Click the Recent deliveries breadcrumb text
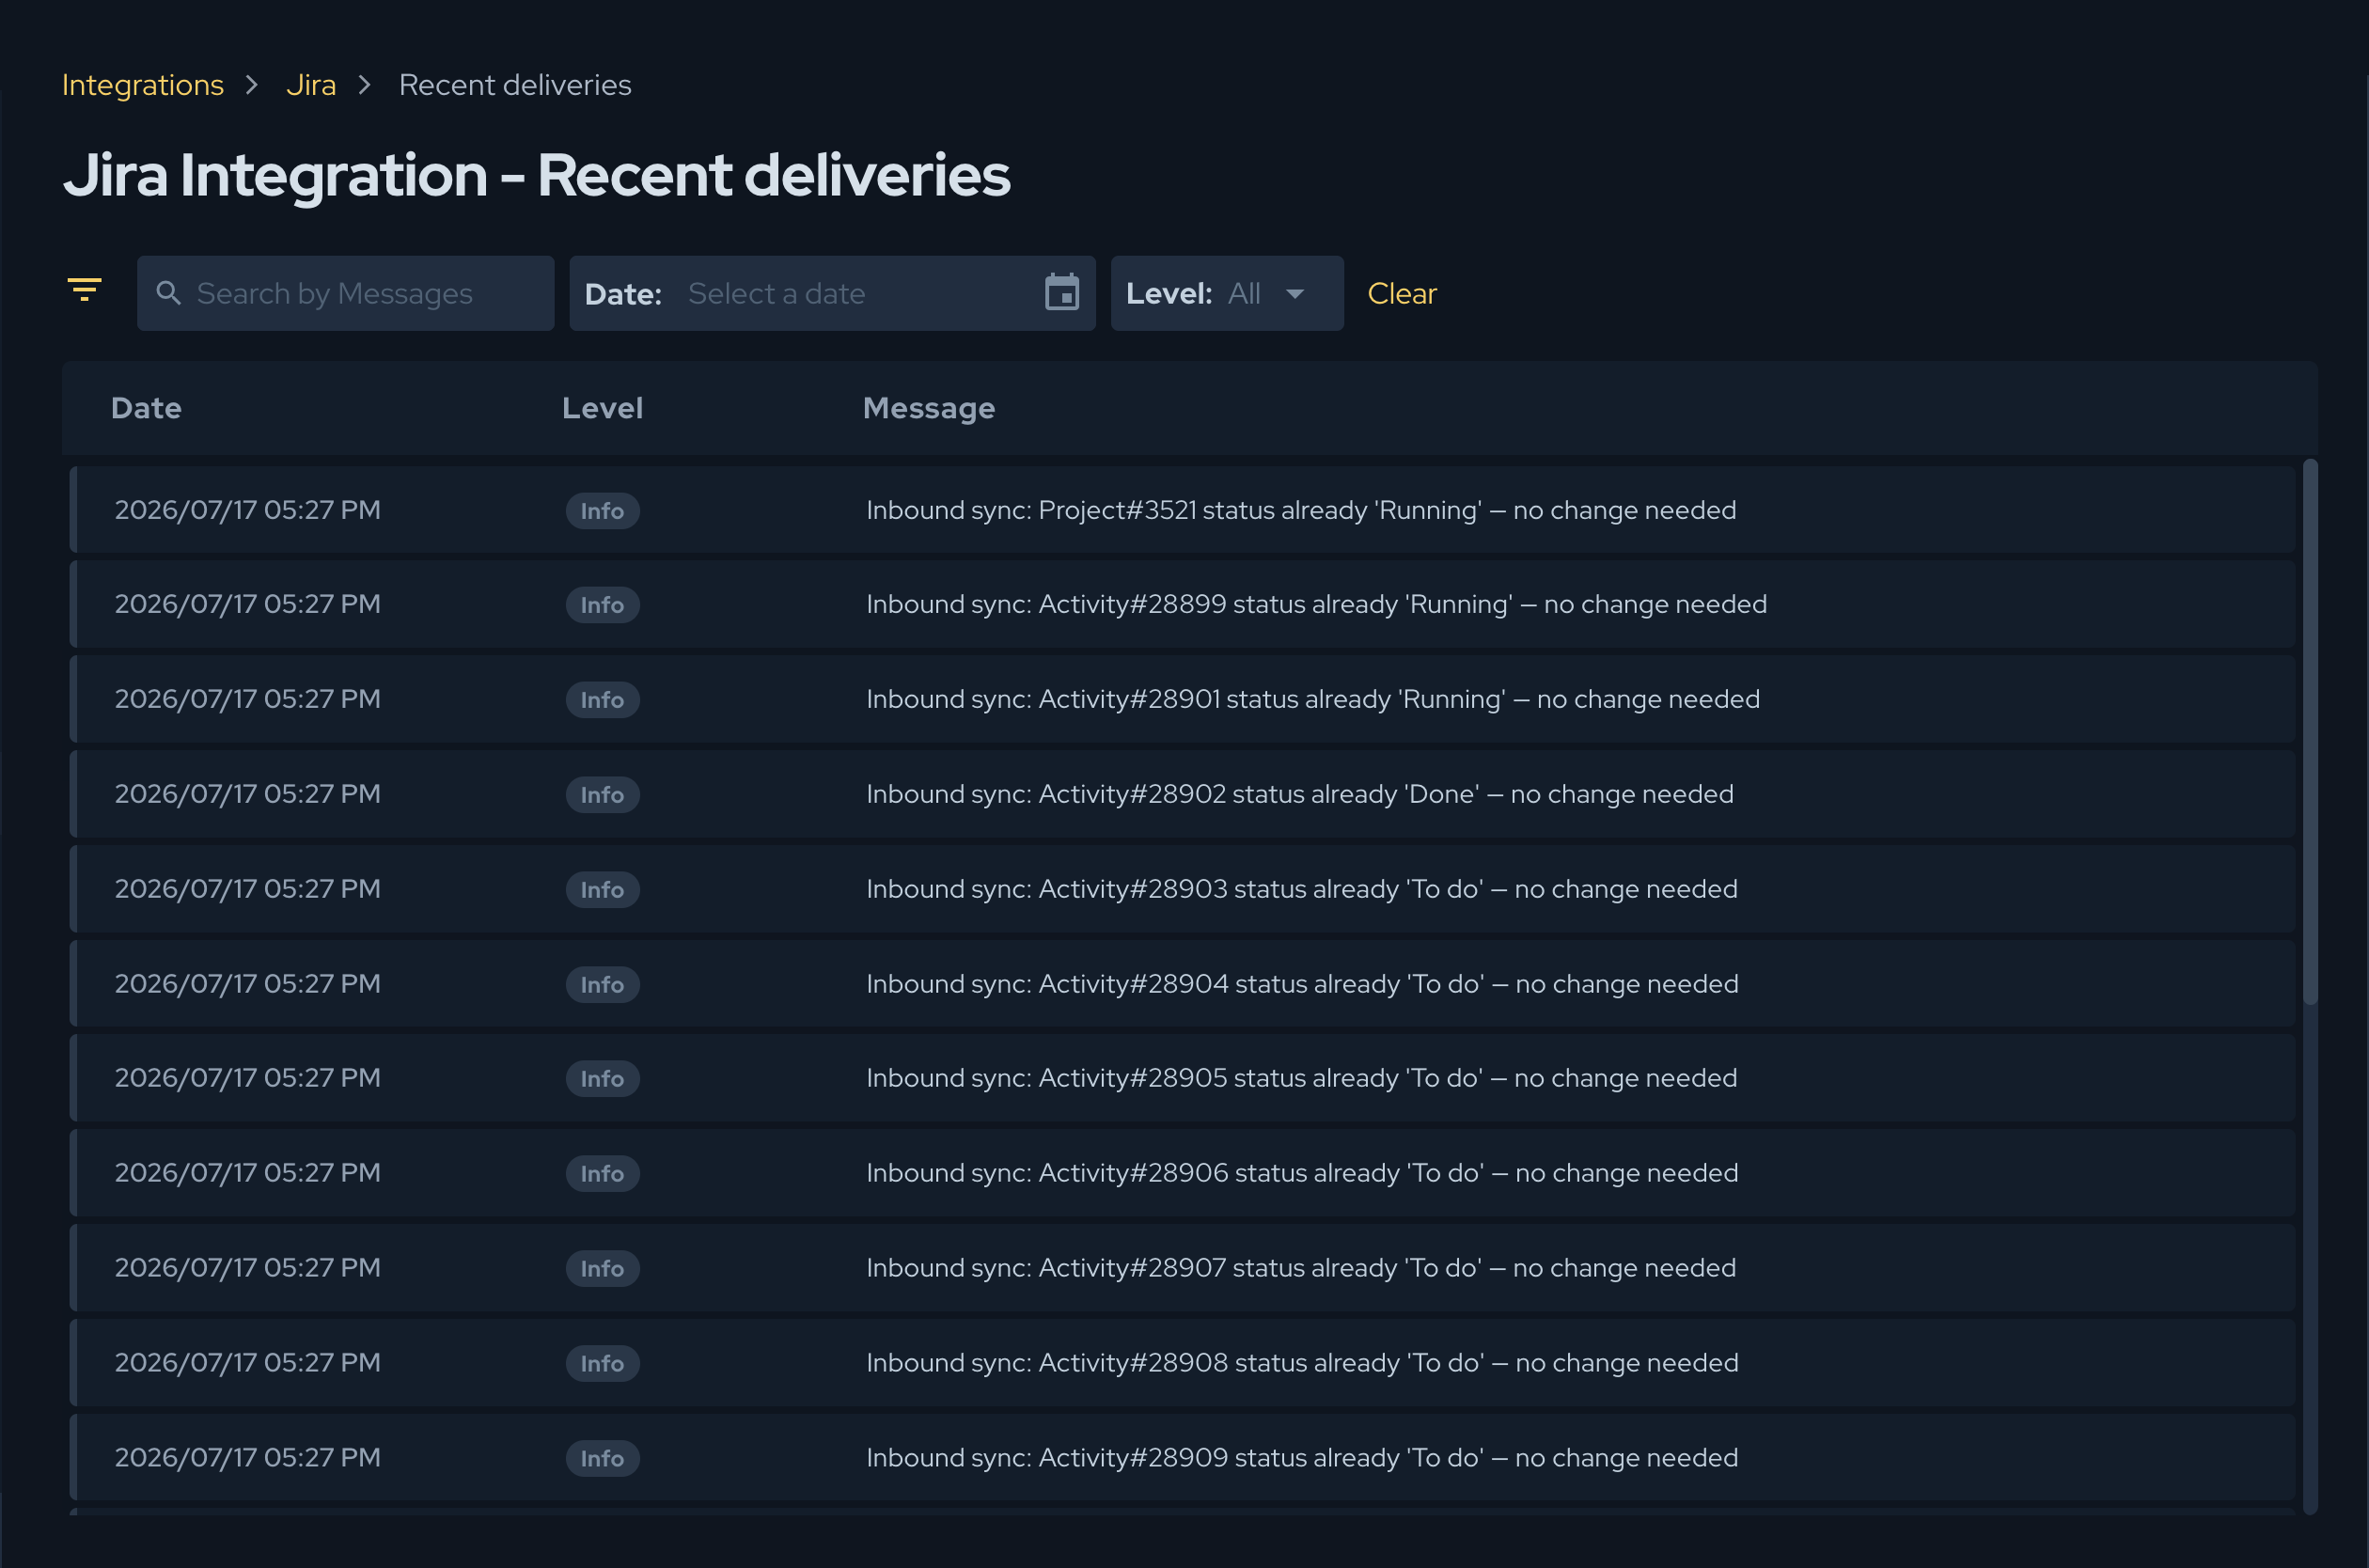The width and height of the screenshot is (2369, 1568). tap(515, 85)
